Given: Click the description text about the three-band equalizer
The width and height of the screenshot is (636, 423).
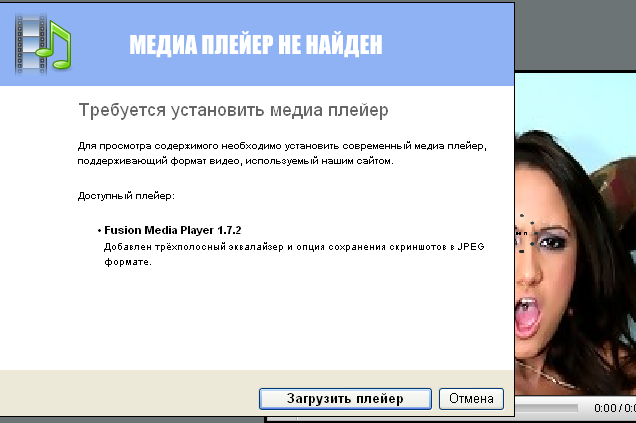Looking at the screenshot, I should [294, 254].
